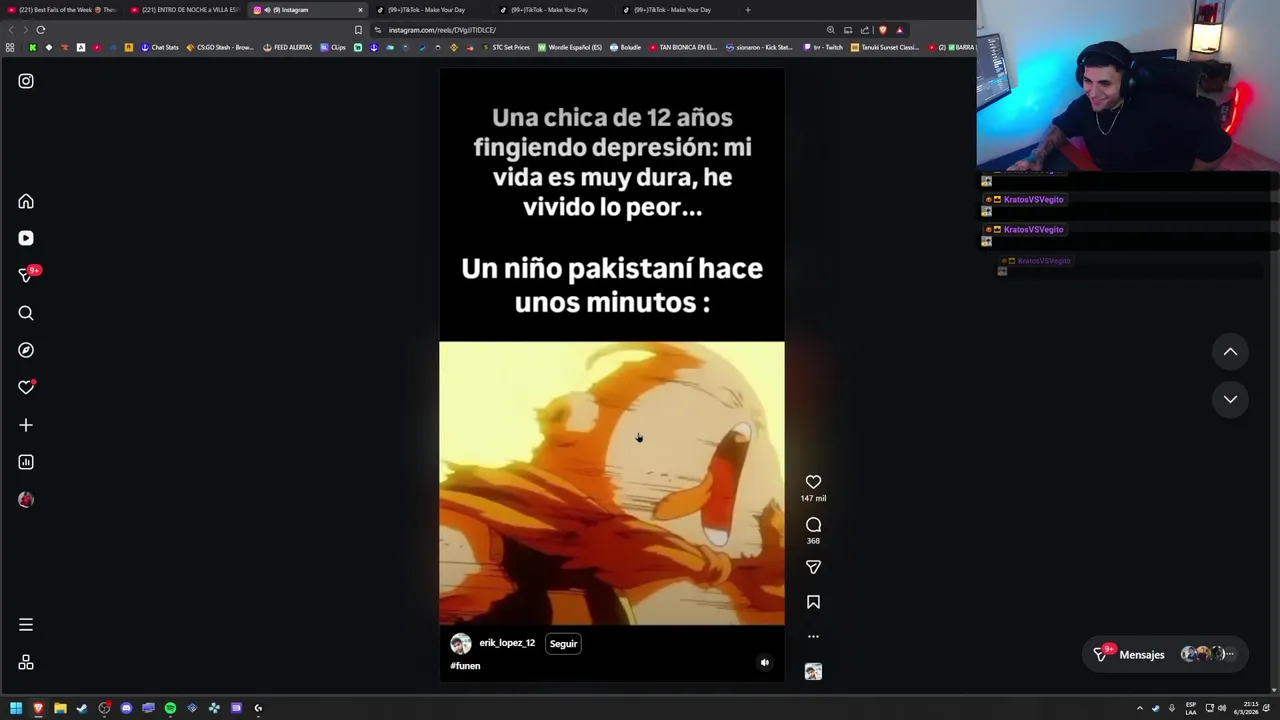Open the TAN BIONICA EN EL... bookmark
The width and height of the screenshot is (1280, 720).
(684, 47)
